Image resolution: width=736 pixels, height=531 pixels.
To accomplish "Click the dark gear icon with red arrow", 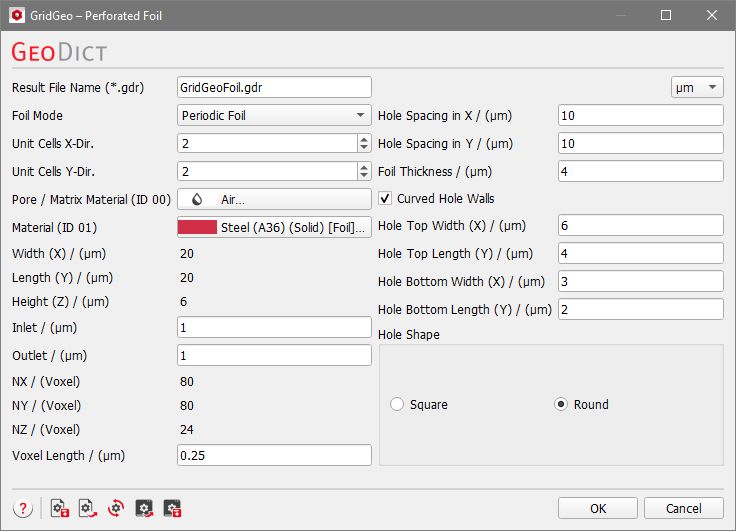I will 144,508.
